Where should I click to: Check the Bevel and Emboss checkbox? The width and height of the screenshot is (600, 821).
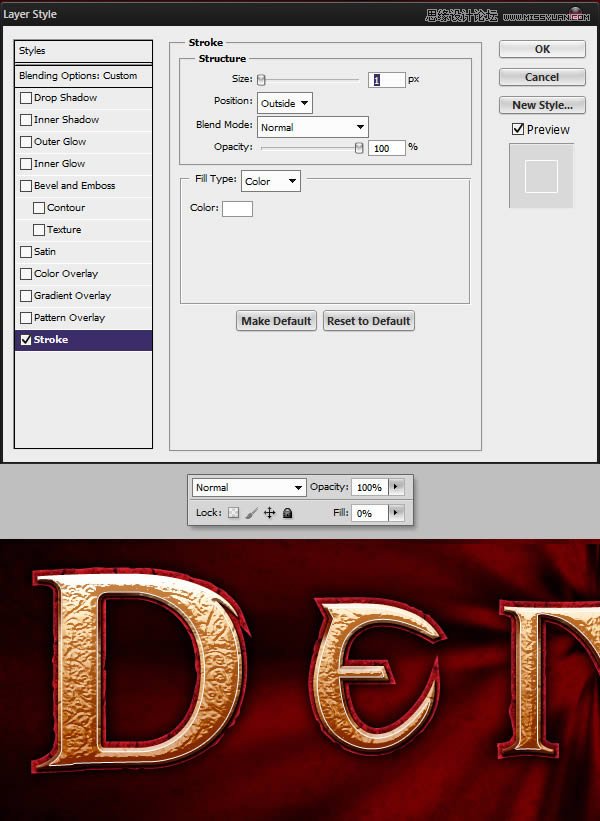[x=26, y=186]
